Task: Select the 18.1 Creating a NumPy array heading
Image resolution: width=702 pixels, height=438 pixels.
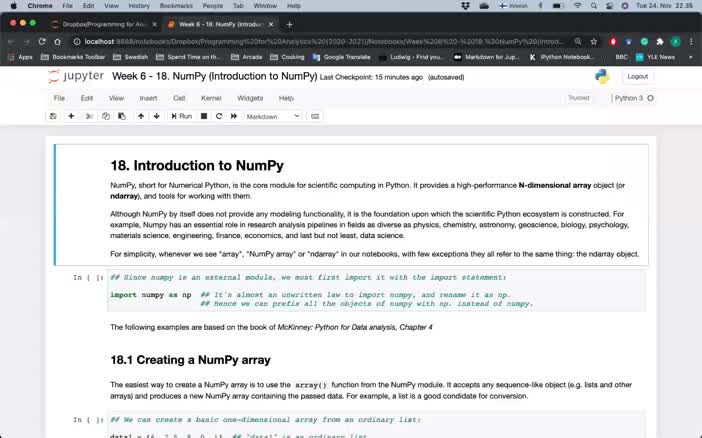Action: [x=190, y=360]
